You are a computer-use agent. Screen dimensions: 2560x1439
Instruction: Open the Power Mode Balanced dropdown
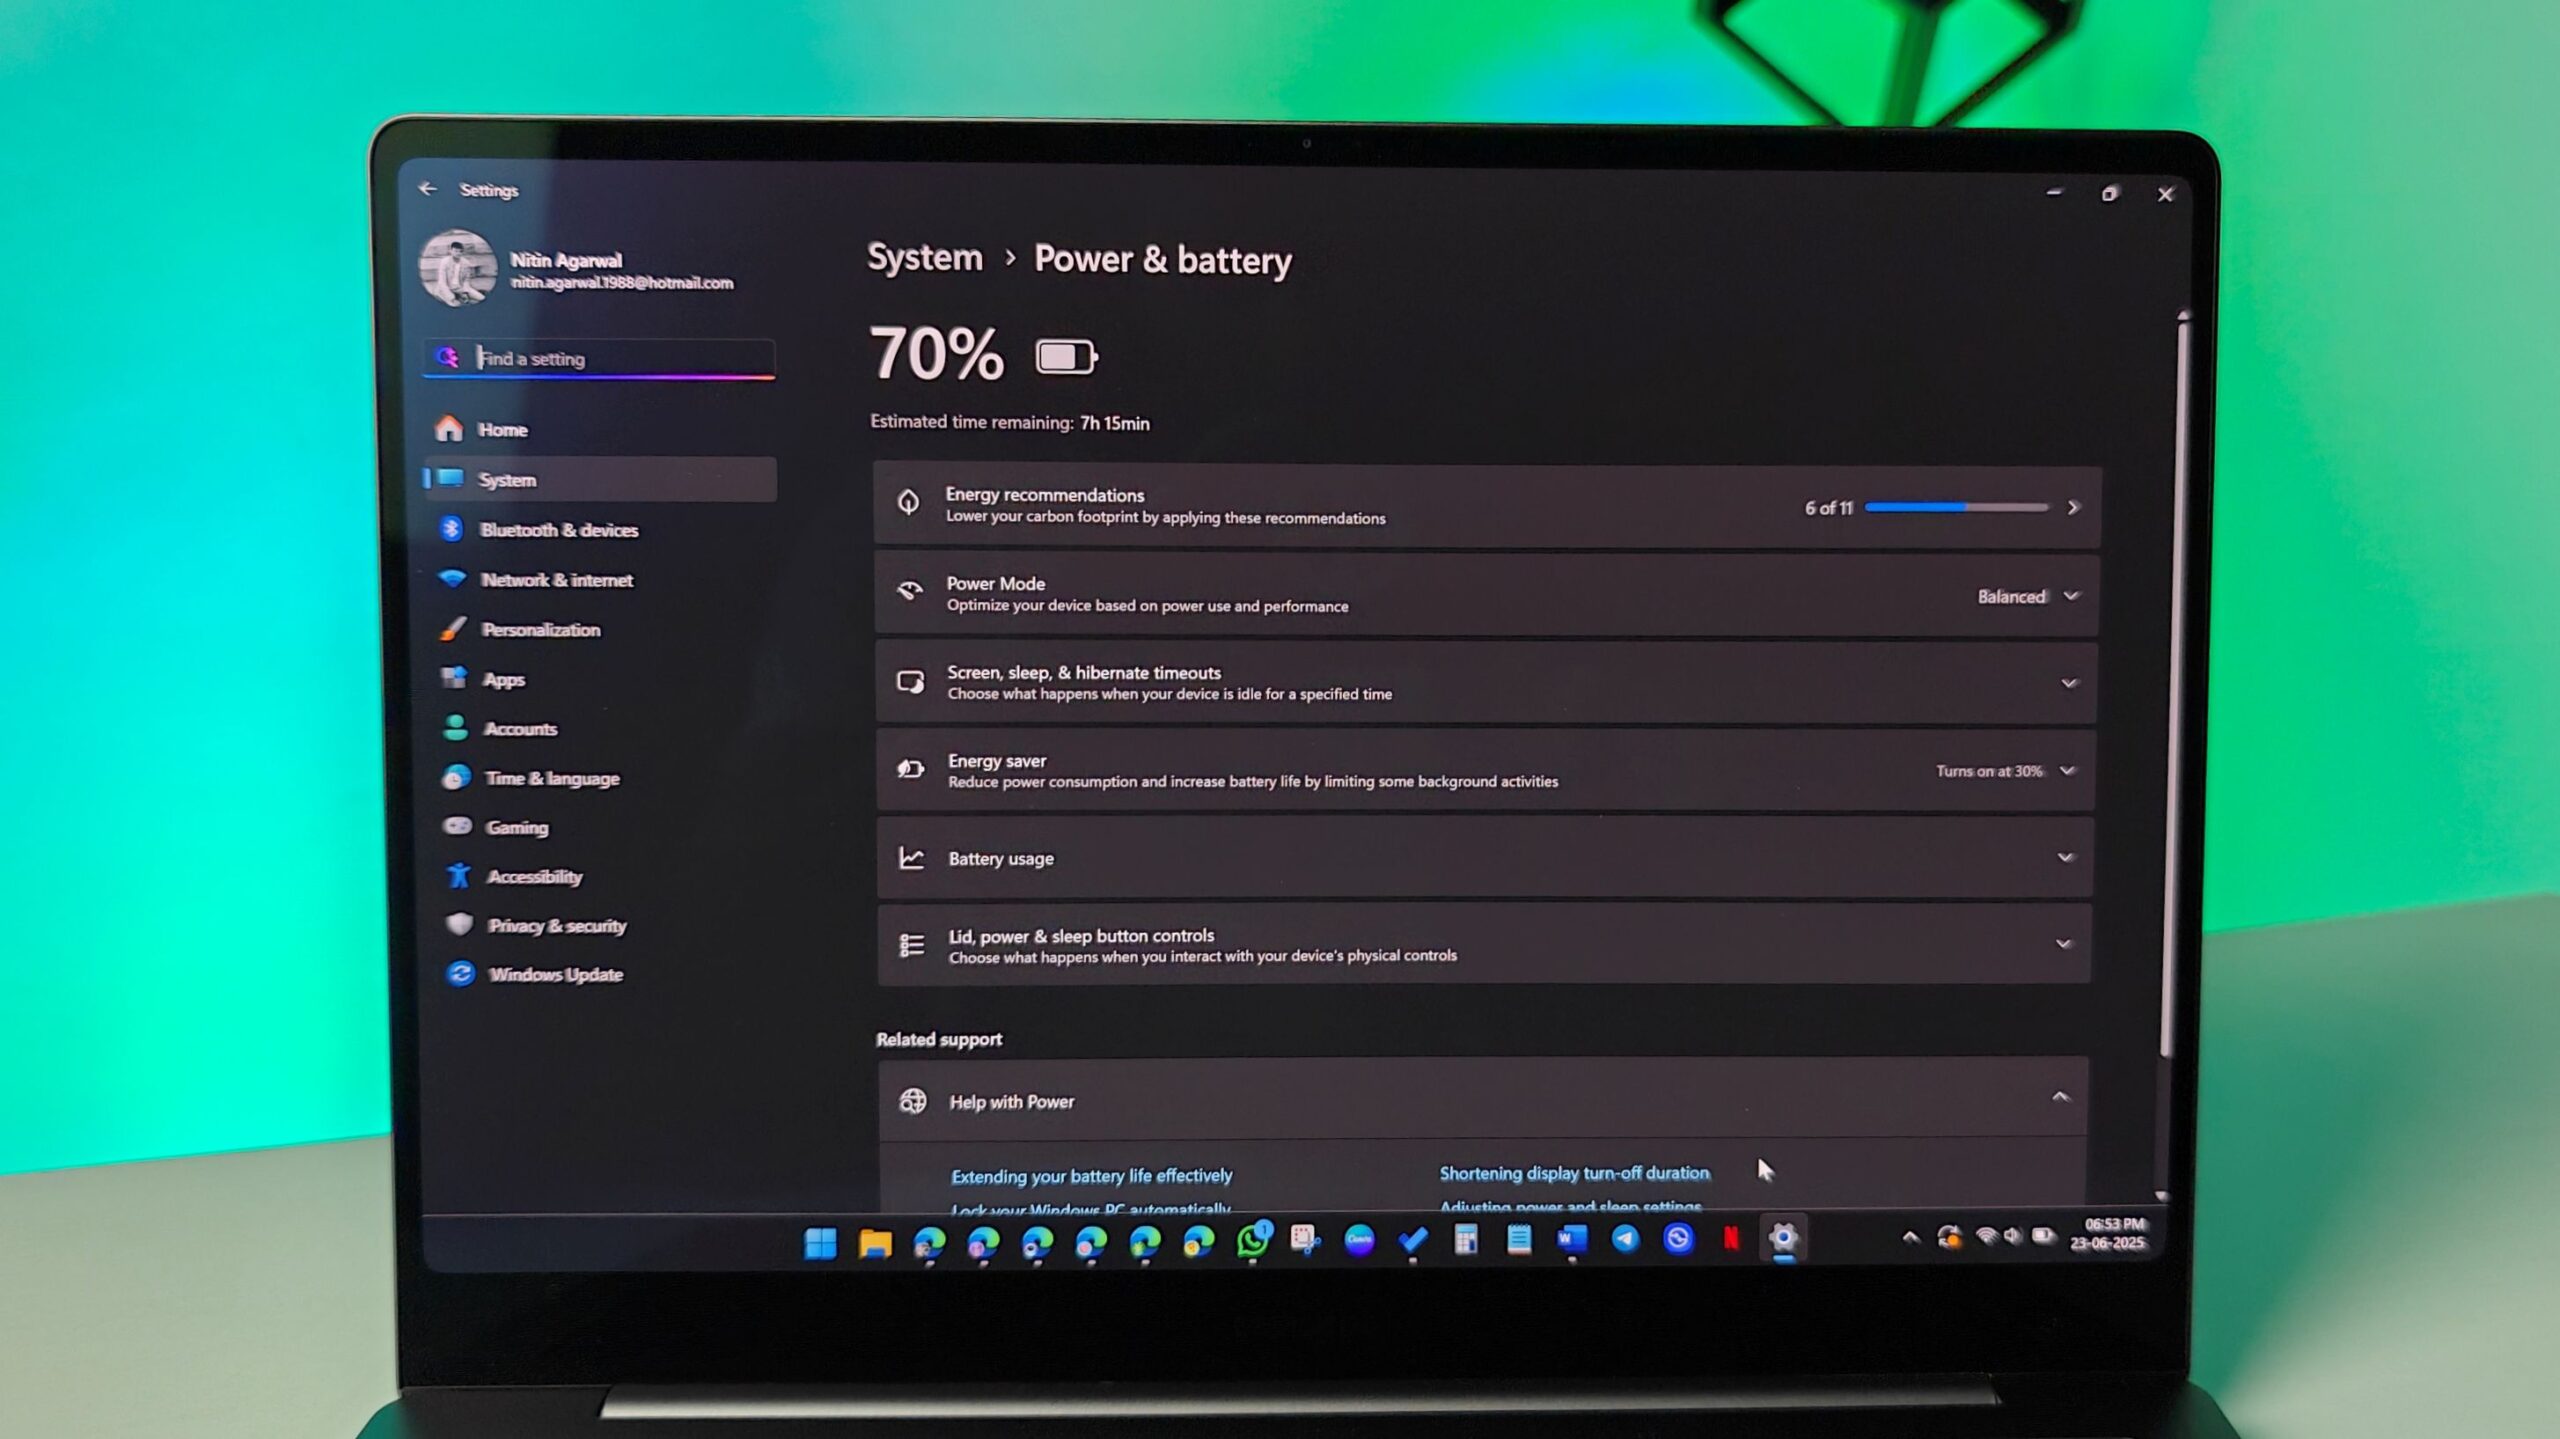click(x=2027, y=596)
